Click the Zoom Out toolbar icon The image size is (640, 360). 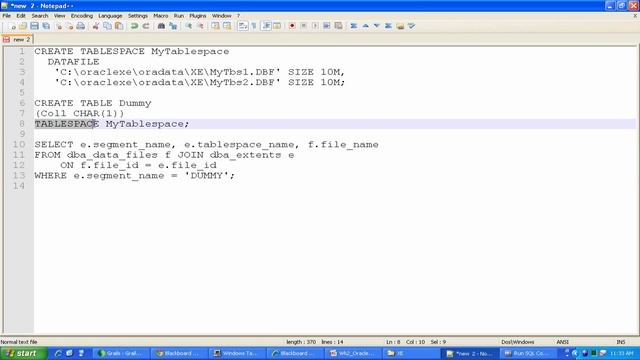[200, 26]
